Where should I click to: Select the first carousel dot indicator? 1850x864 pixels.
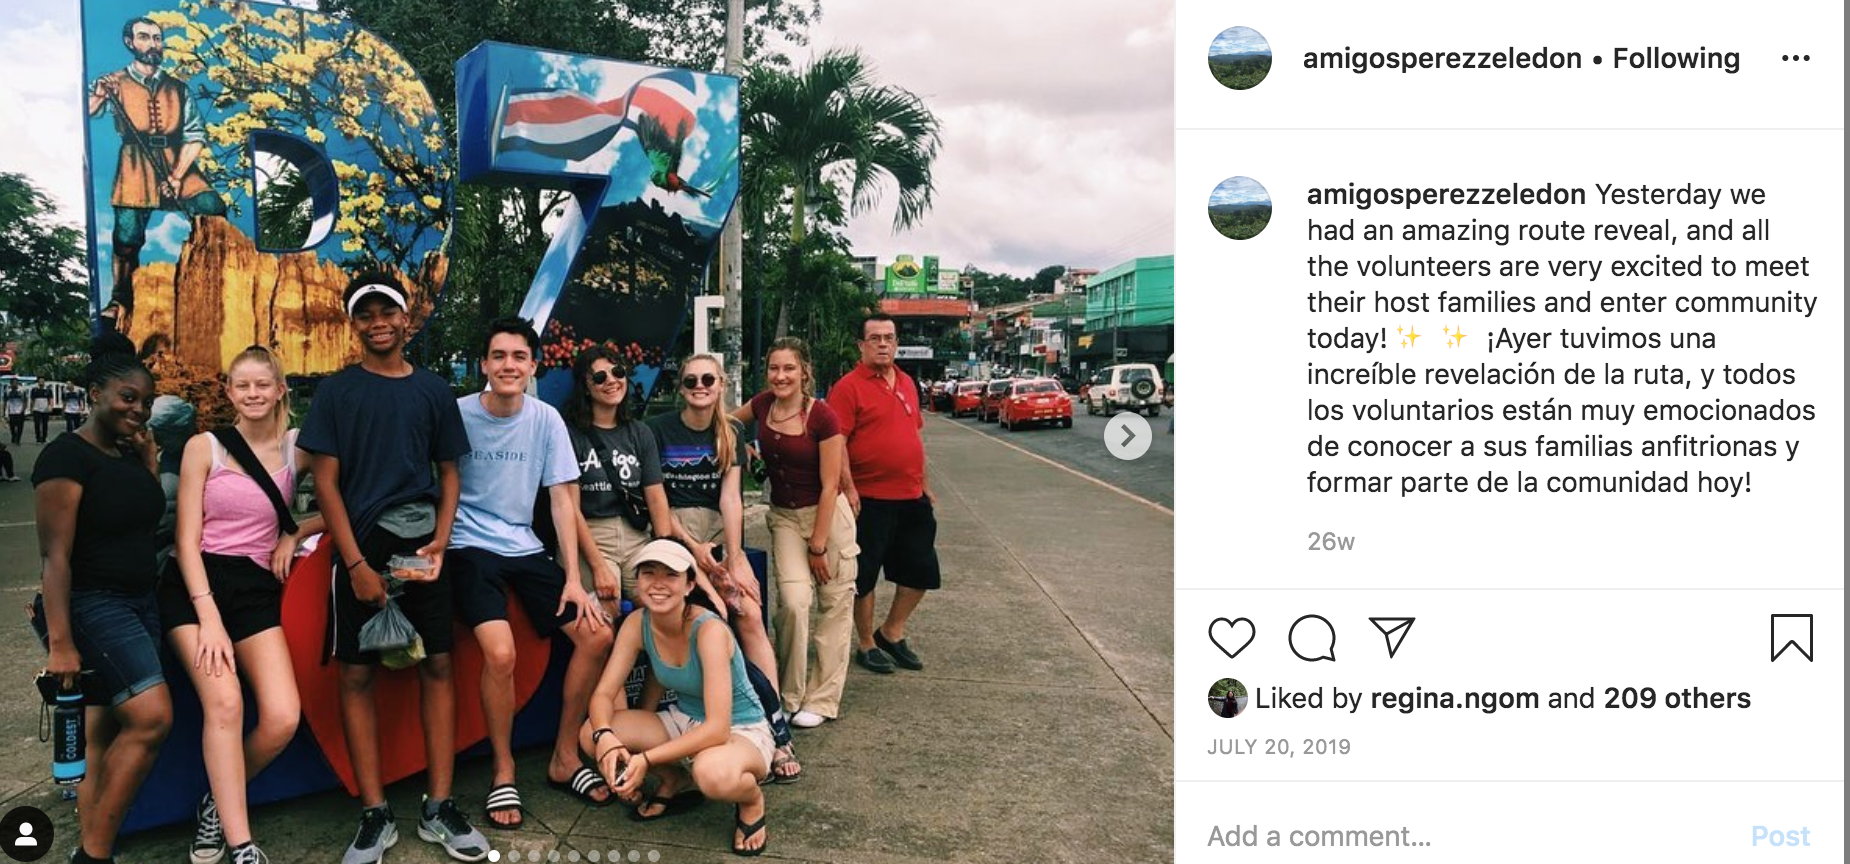(x=494, y=856)
